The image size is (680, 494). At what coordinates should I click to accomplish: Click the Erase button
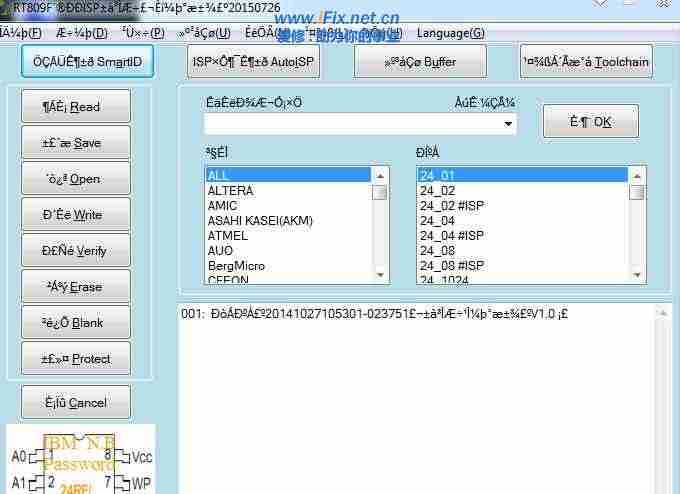(x=76, y=287)
